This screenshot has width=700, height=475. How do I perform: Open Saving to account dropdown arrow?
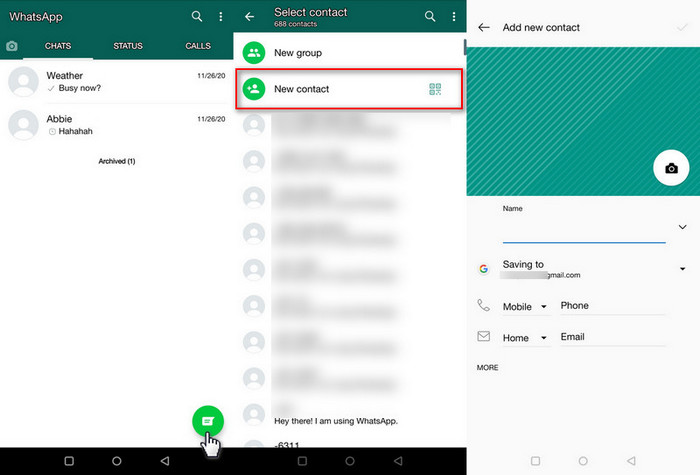point(682,269)
